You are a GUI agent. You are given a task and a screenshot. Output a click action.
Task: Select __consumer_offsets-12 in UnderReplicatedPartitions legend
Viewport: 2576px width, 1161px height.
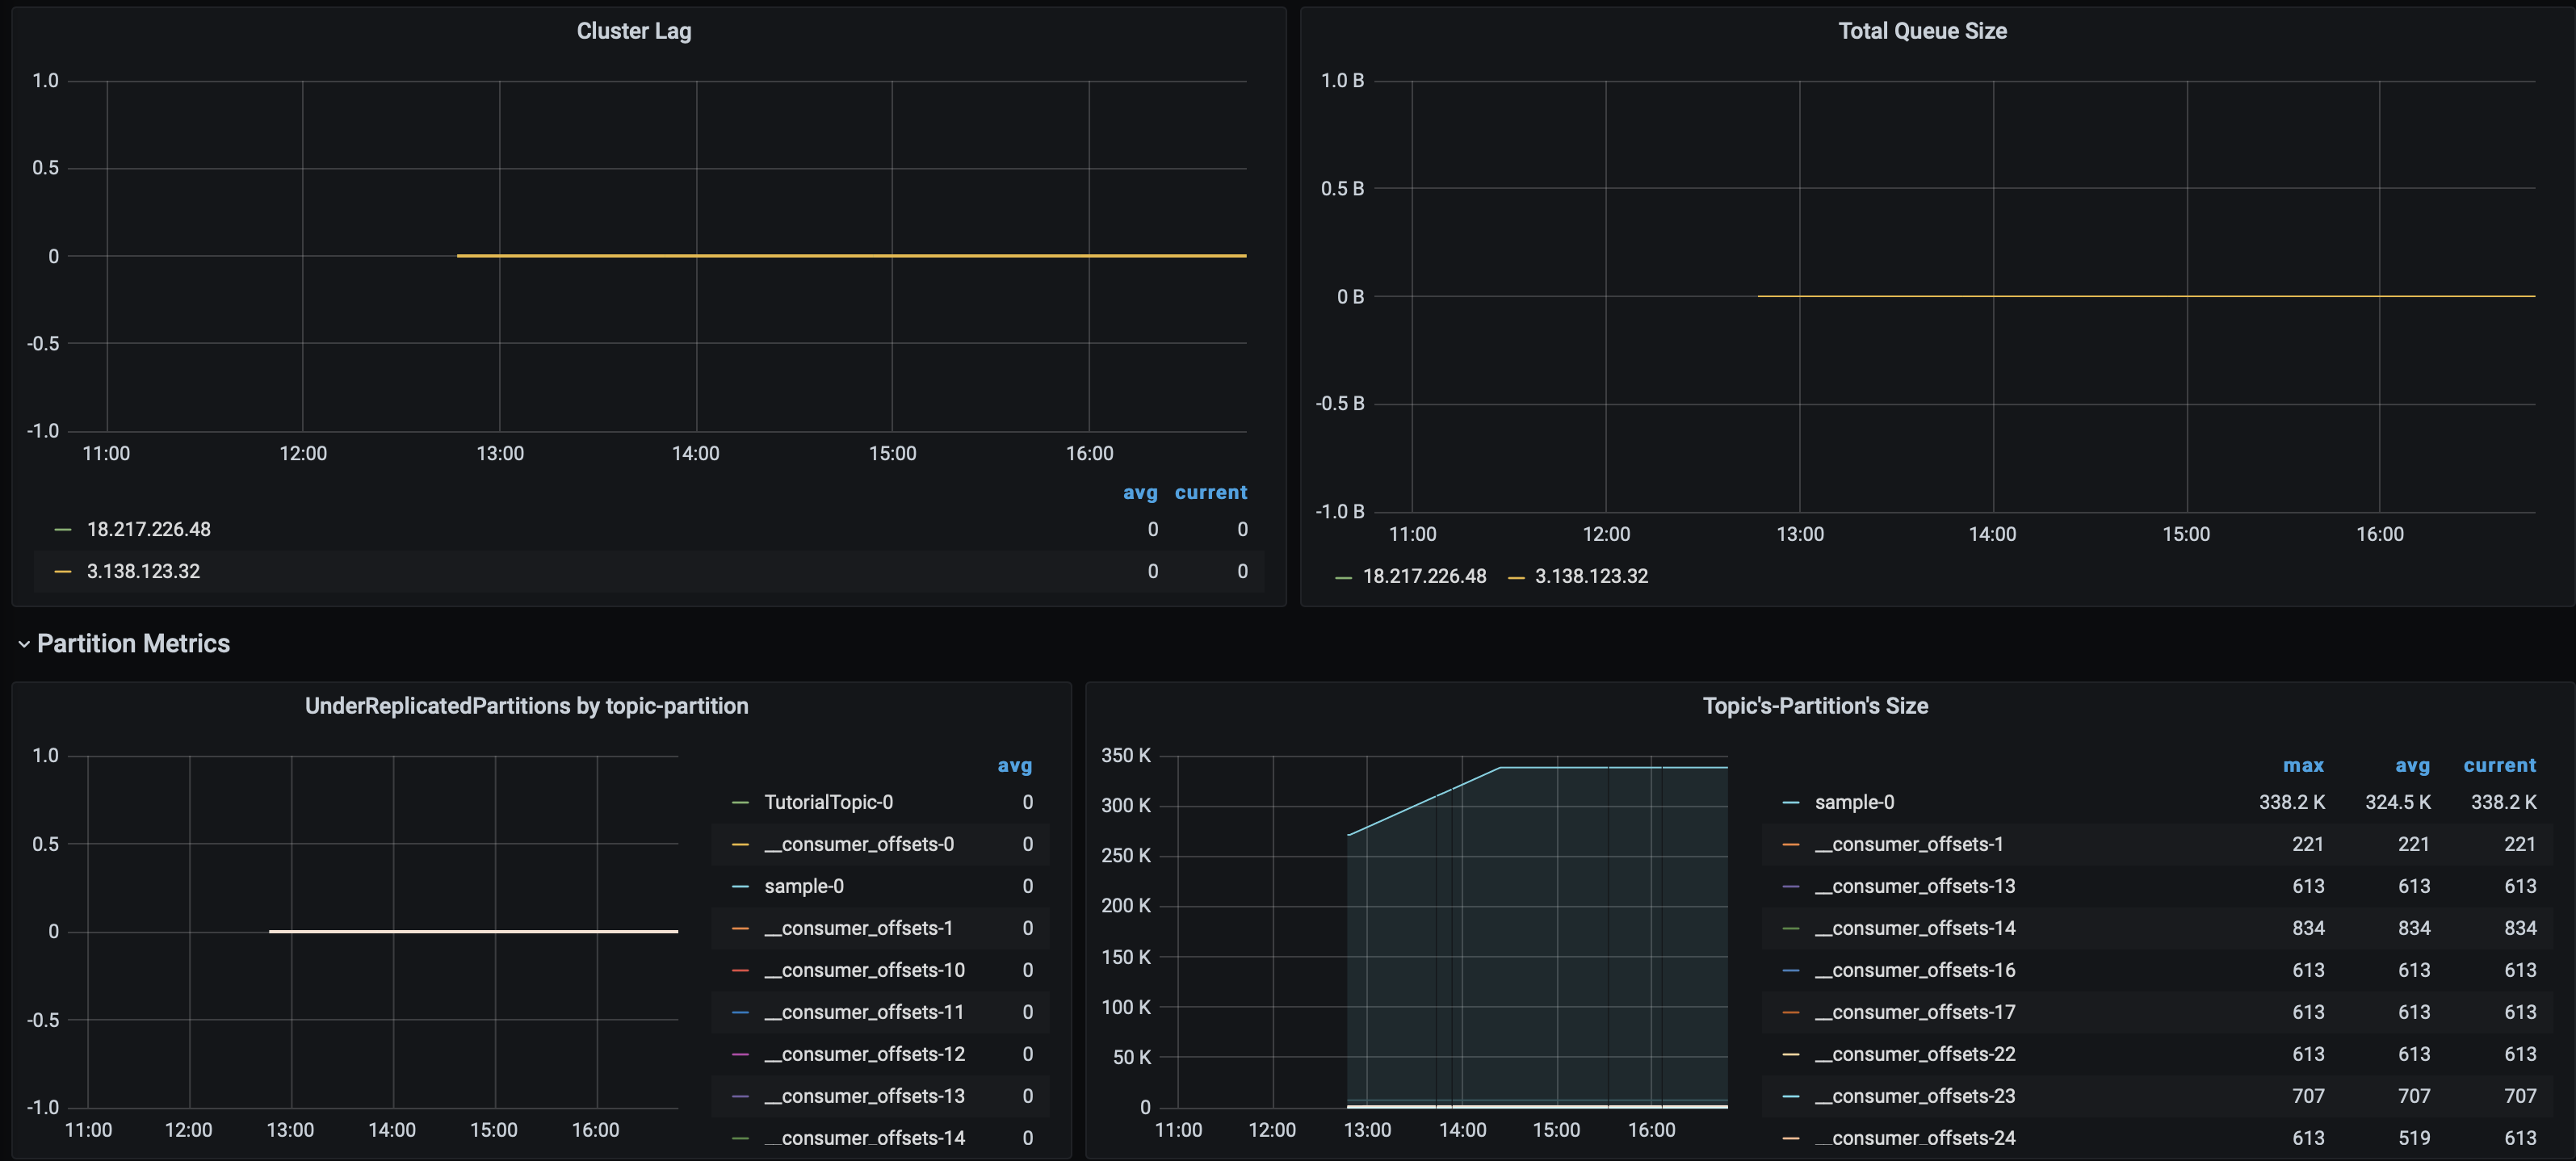pyautogui.click(x=864, y=1054)
